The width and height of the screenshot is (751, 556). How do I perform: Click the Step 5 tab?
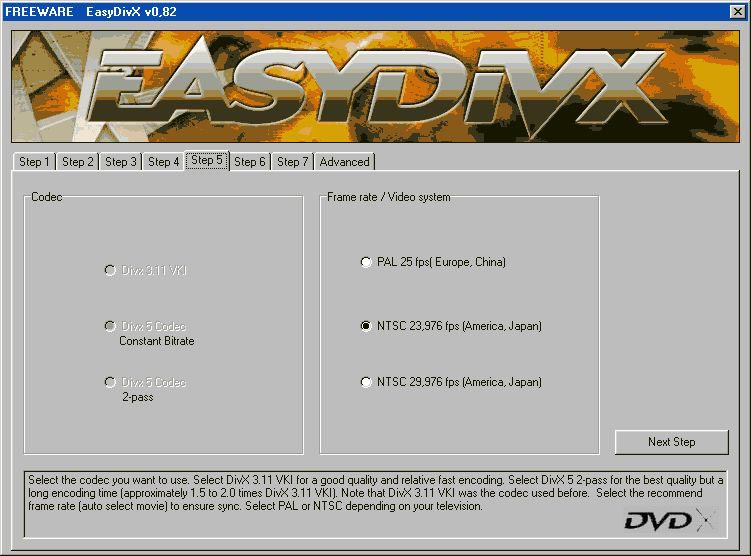click(207, 160)
